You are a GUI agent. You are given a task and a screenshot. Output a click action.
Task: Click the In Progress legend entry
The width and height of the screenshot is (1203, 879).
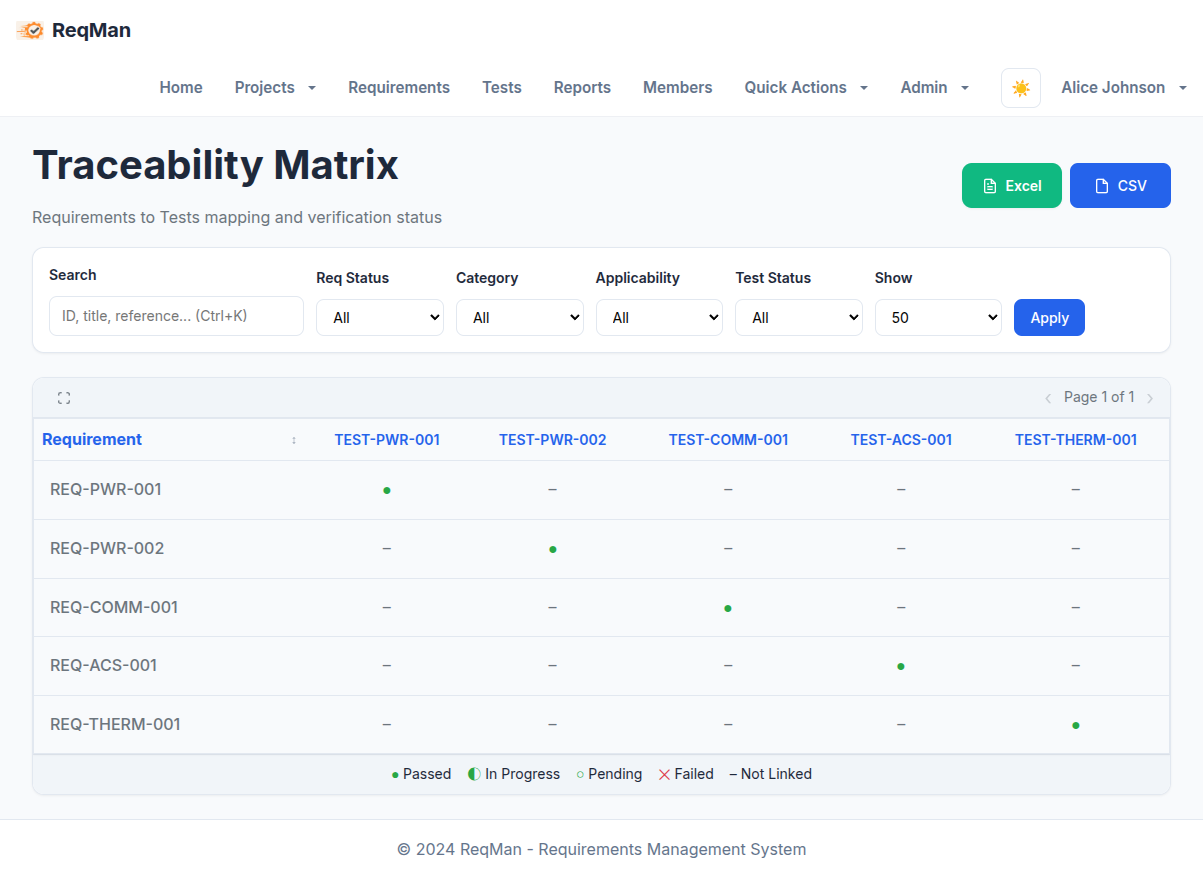[514, 774]
